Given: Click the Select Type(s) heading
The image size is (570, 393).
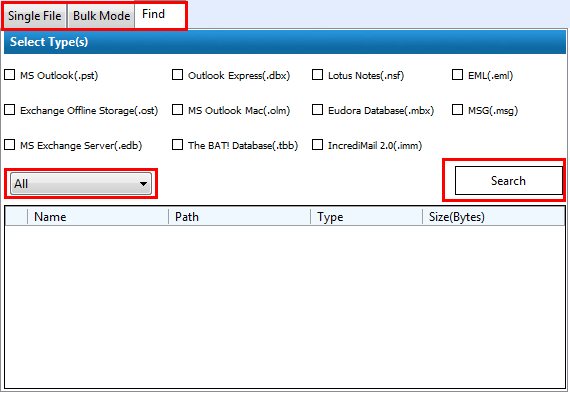Looking at the screenshot, I should [49, 42].
